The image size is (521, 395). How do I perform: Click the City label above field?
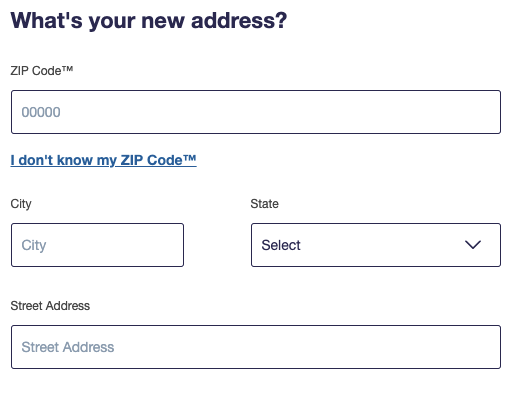click(x=21, y=204)
